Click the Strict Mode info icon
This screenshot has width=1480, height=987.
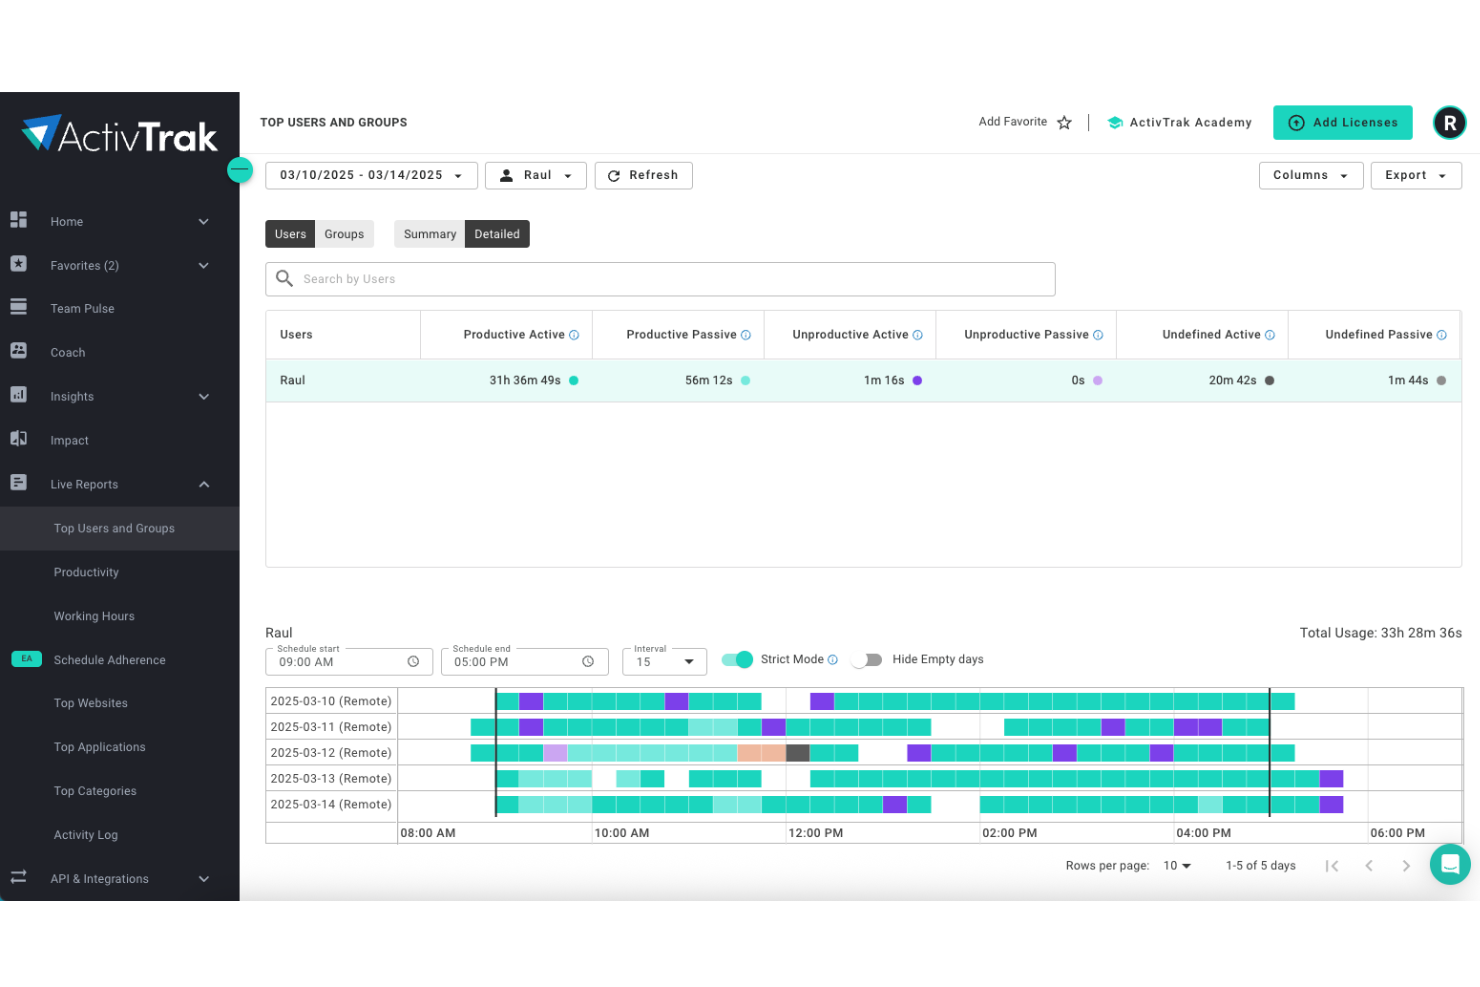833,659
